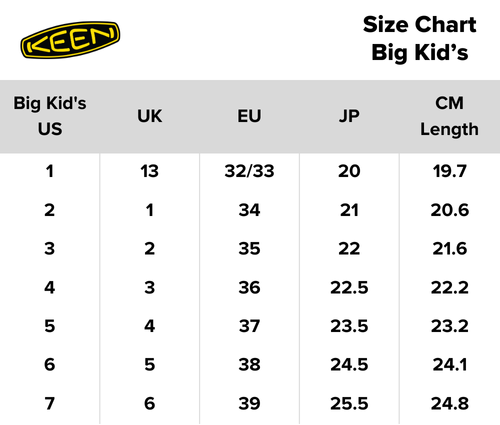This screenshot has width=500, height=425.
Task: Select the JP column header
Action: point(349,116)
